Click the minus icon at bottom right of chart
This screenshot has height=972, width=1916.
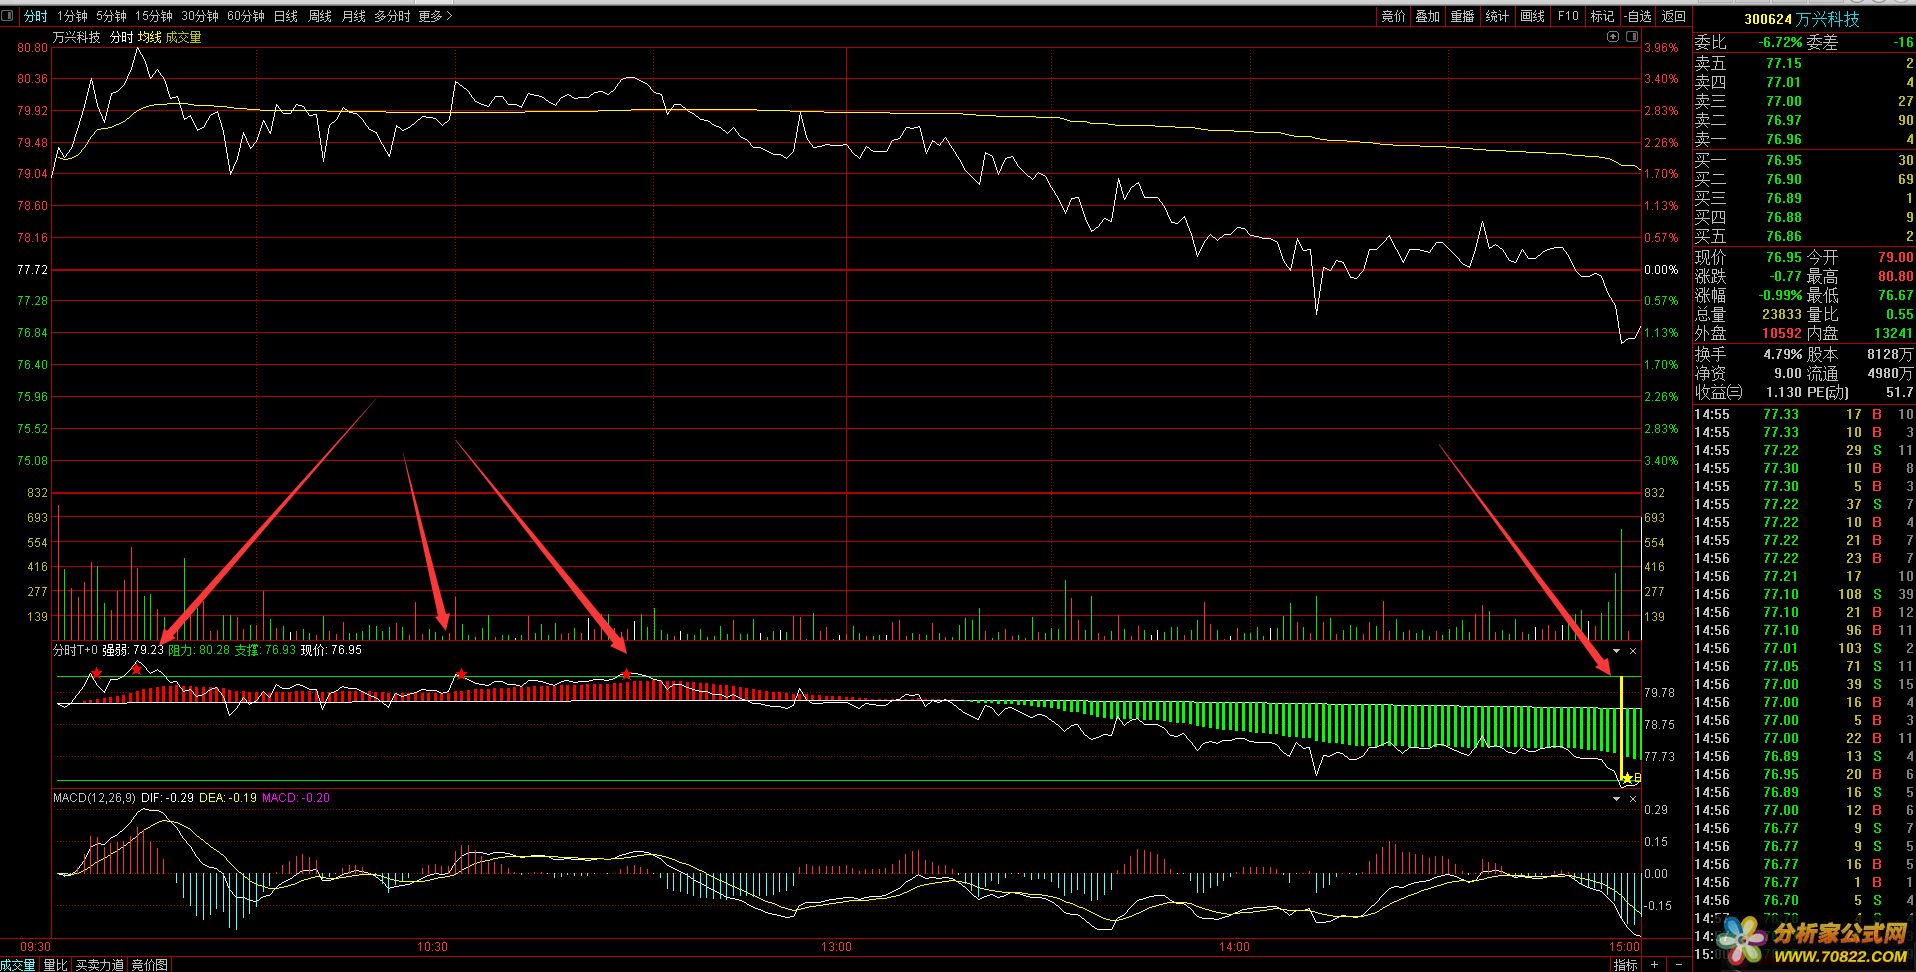[1678, 964]
